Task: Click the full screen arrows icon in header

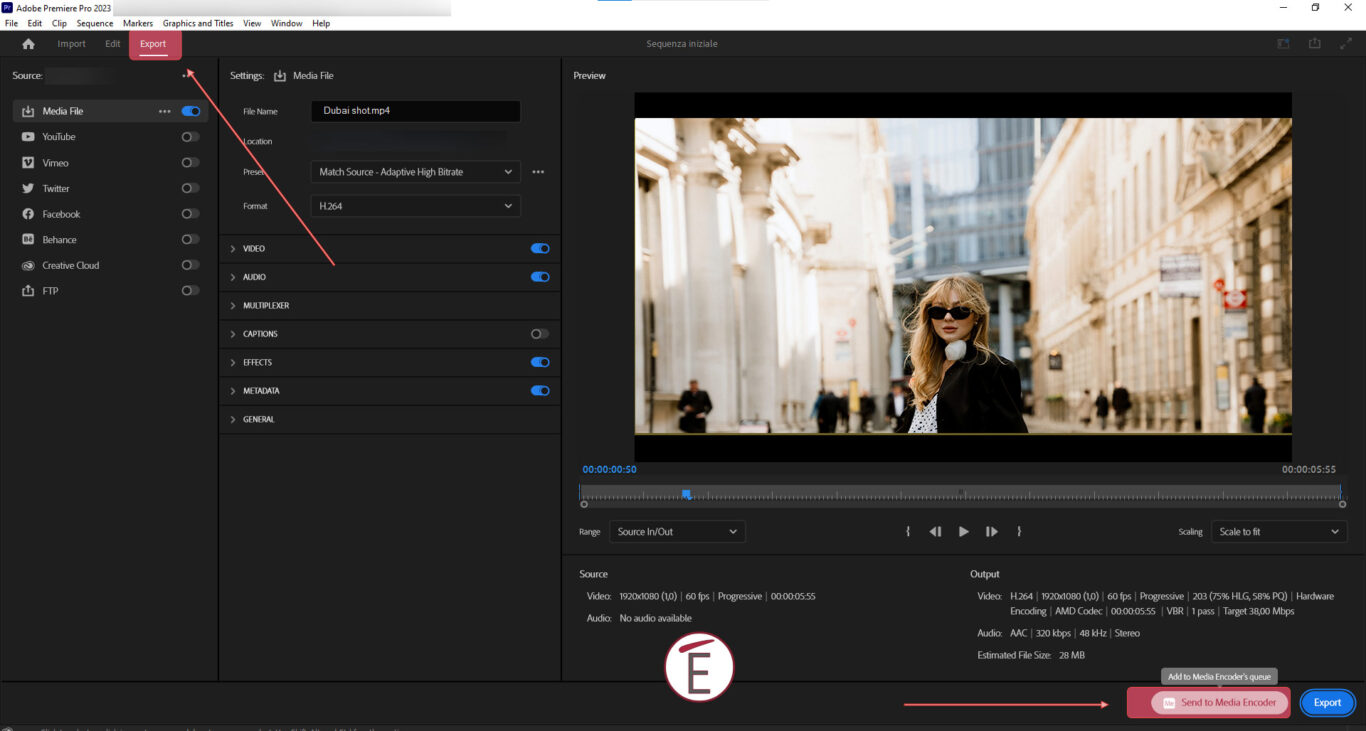Action: point(1345,44)
